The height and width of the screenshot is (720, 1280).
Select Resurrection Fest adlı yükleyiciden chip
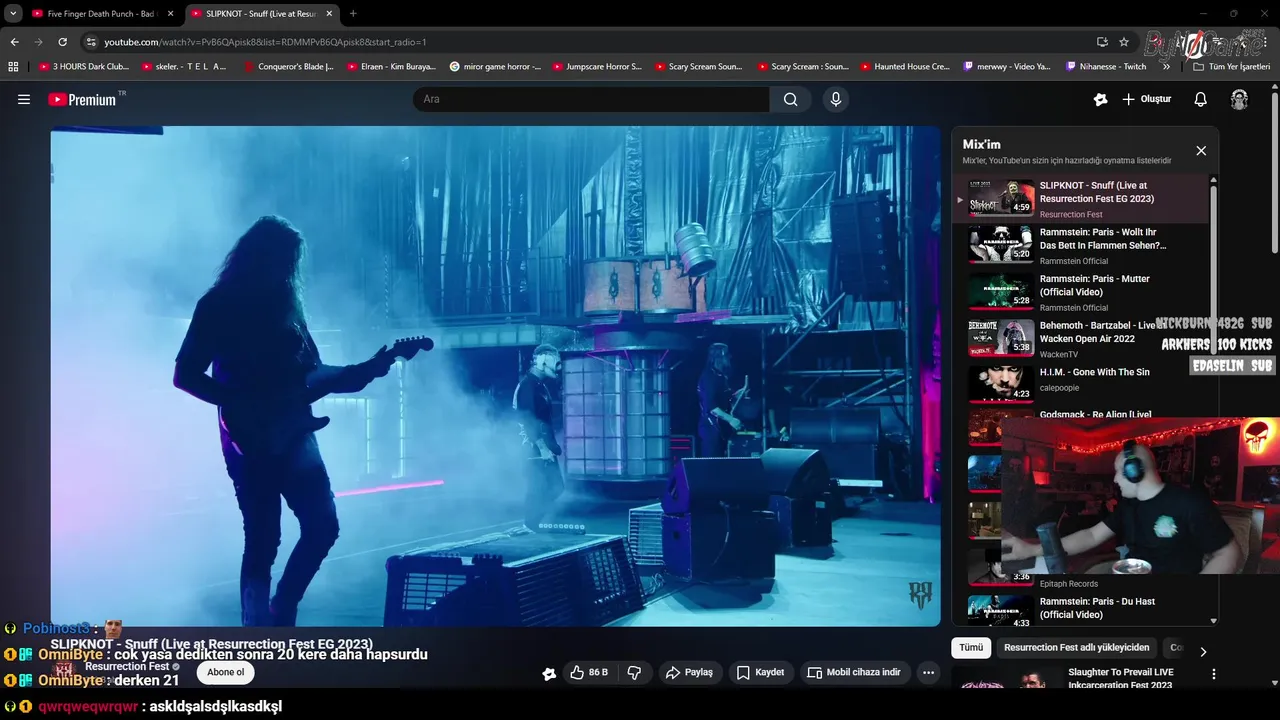click(1077, 647)
